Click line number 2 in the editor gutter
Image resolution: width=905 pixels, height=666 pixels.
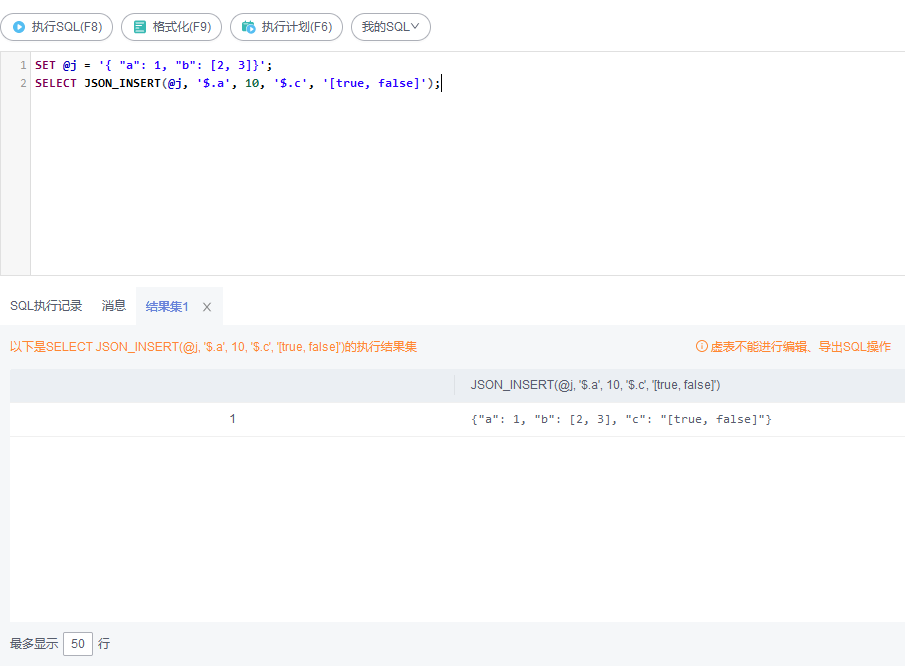pos(22,83)
